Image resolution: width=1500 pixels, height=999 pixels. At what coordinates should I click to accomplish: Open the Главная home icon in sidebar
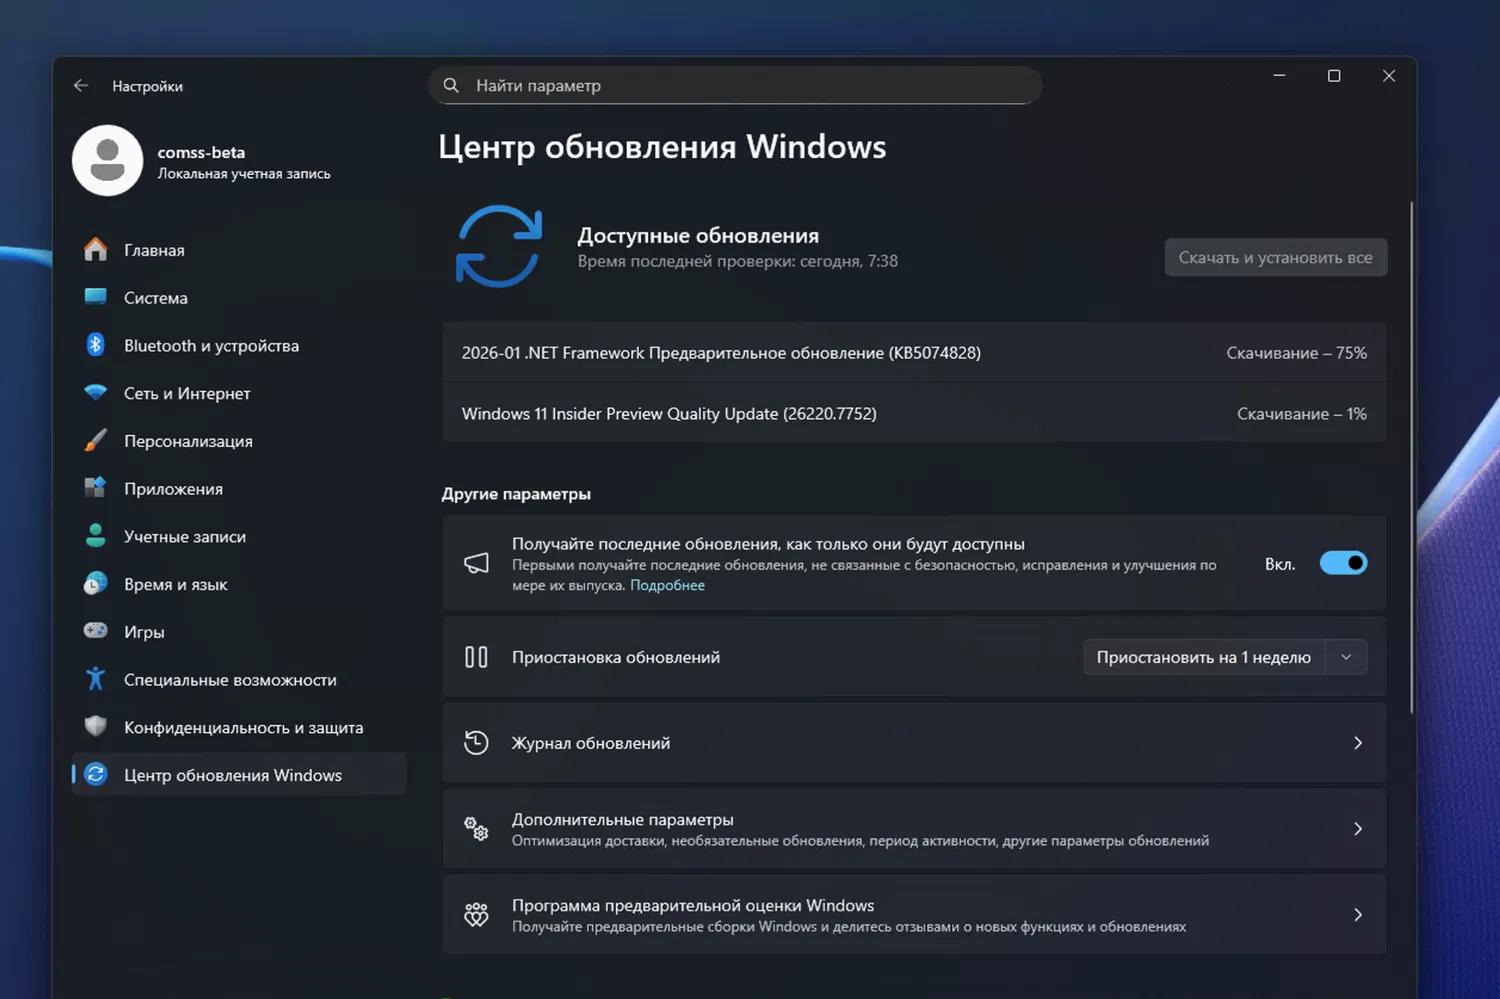96,249
